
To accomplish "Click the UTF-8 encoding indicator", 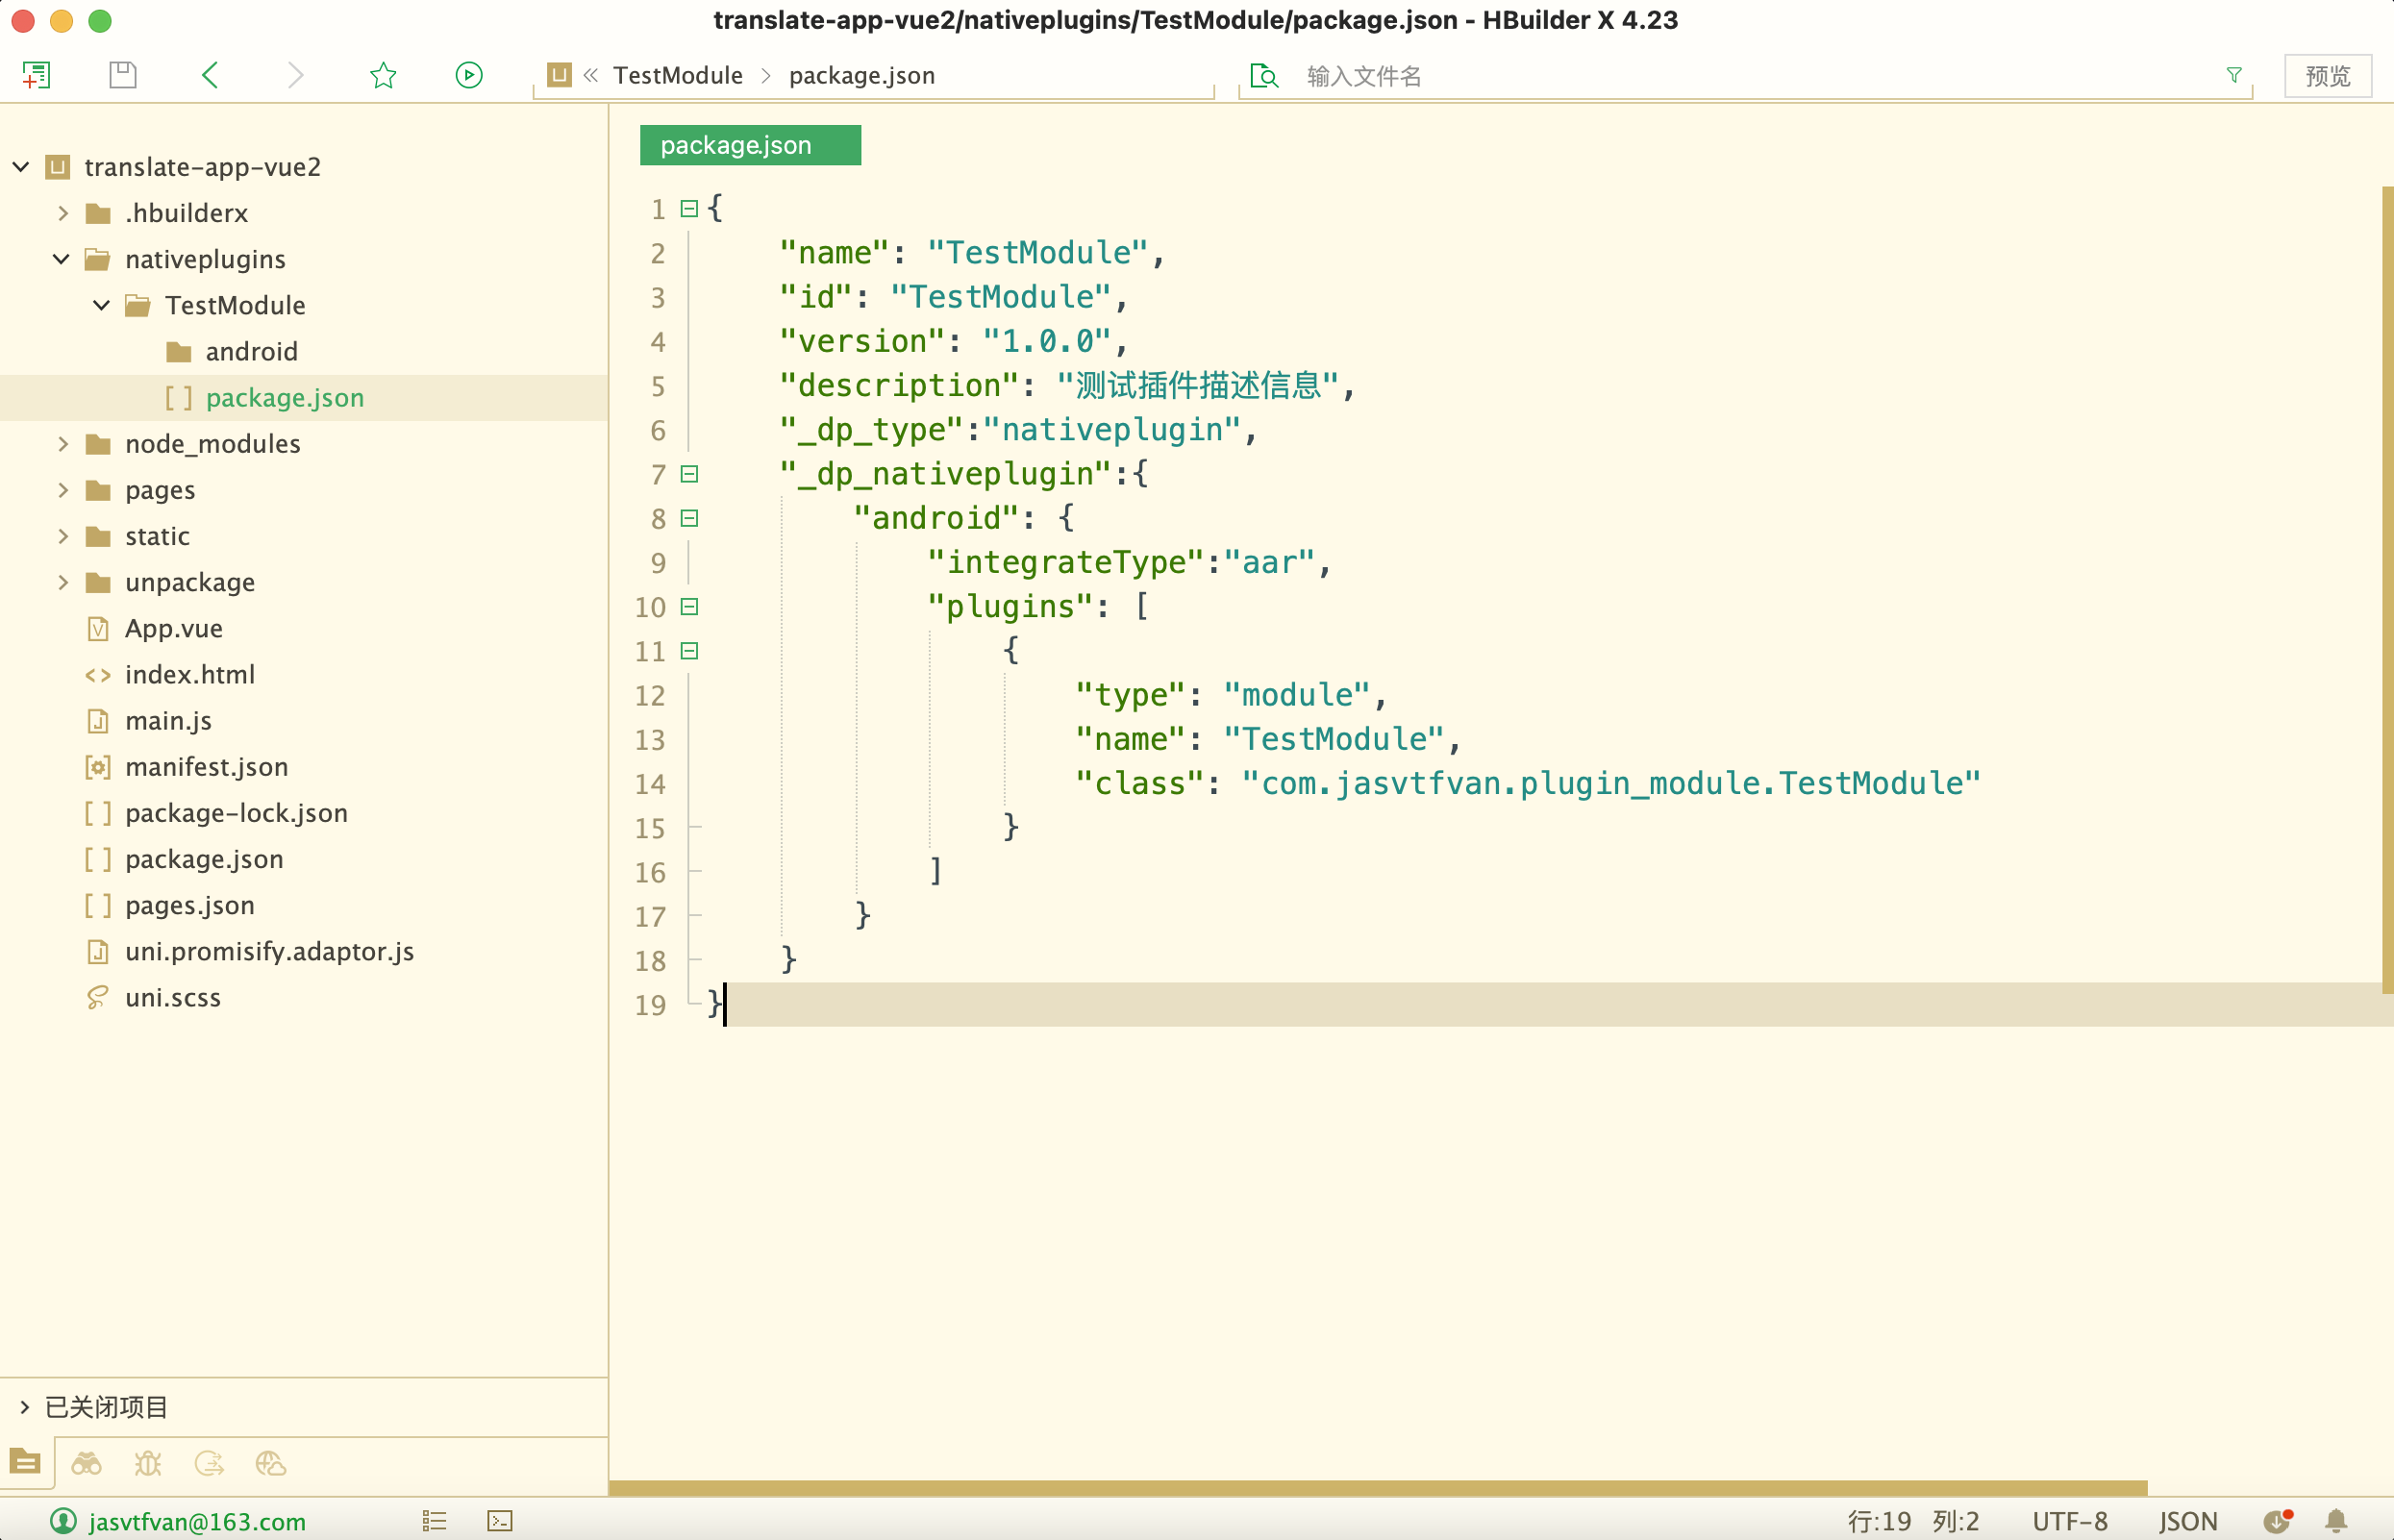I will tap(2070, 1521).
